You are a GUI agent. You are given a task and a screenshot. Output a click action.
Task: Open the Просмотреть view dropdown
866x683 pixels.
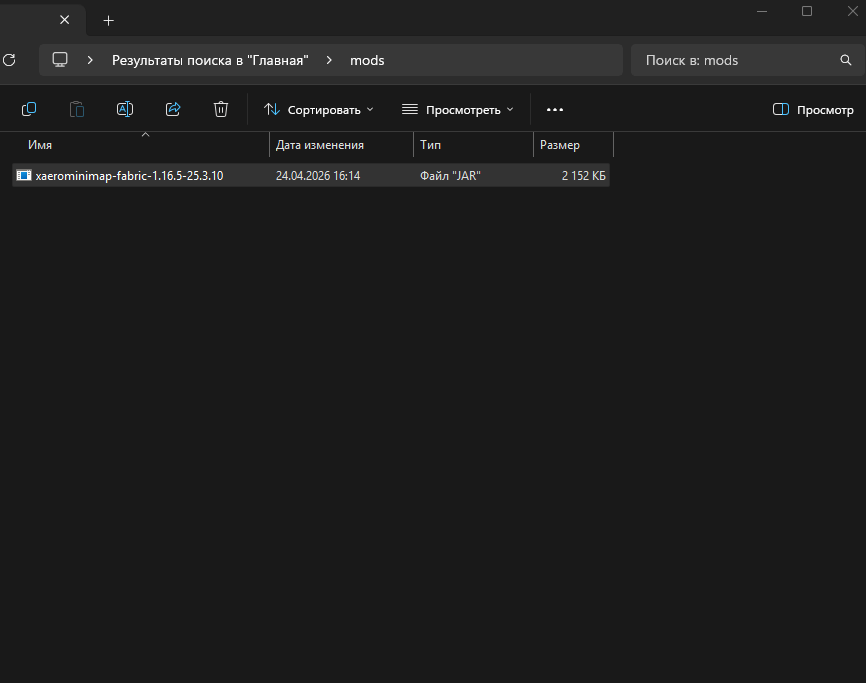pos(457,110)
